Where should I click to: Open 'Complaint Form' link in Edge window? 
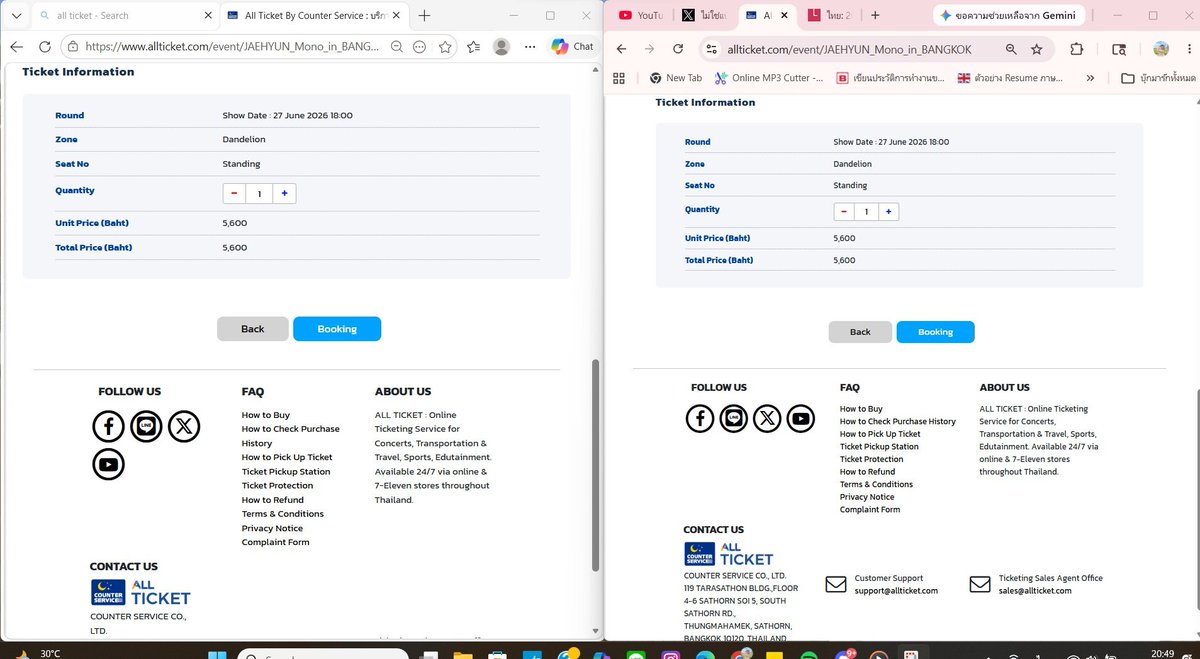click(x=275, y=542)
